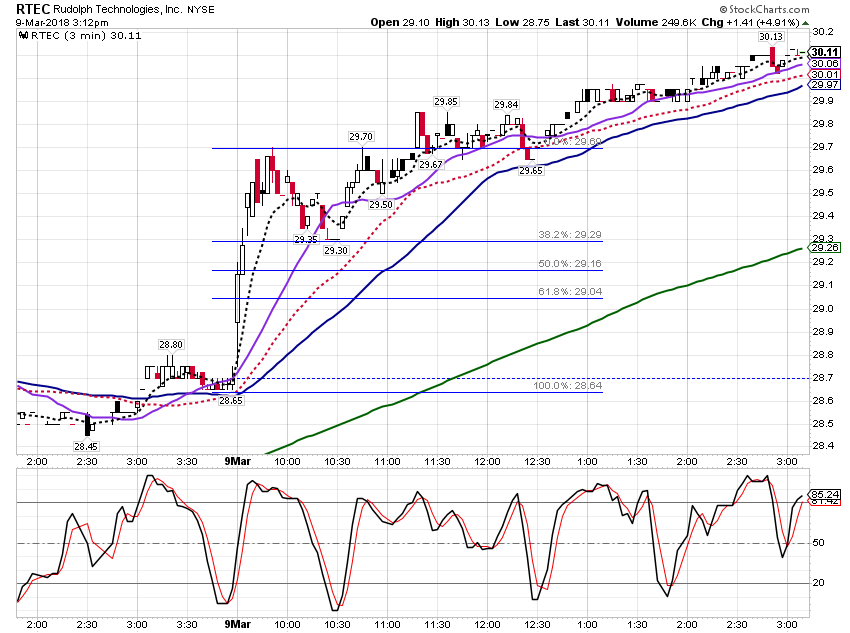
Task: Click the 85.24 stochastic value tag
Action: click(825, 494)
